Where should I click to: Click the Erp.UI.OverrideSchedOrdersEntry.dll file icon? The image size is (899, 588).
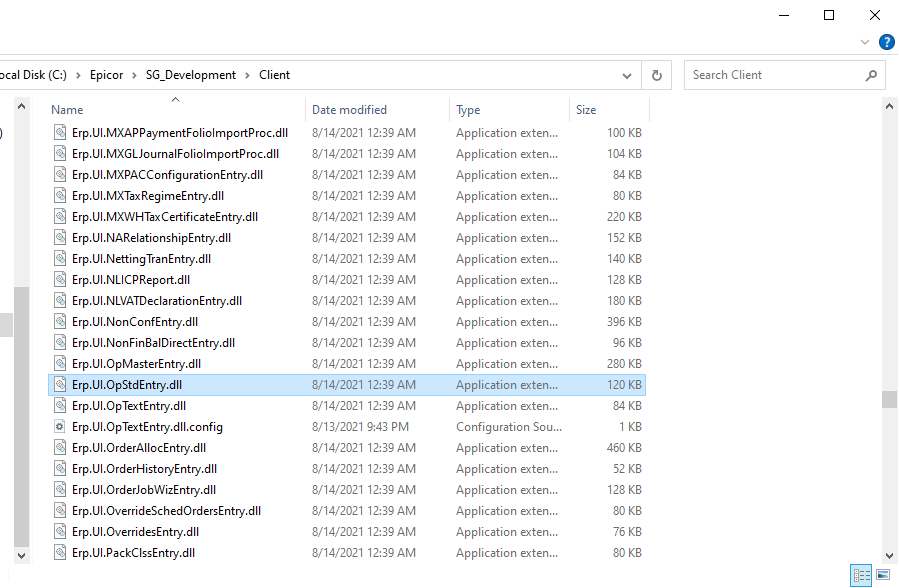point(60,511)
